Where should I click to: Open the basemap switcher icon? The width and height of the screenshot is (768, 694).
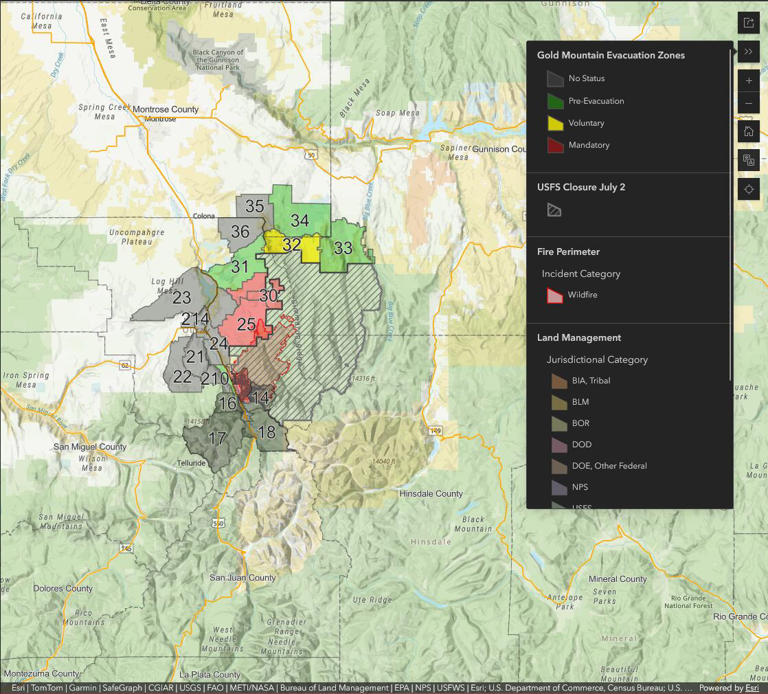pyautogui.click(x=748, y=160)
